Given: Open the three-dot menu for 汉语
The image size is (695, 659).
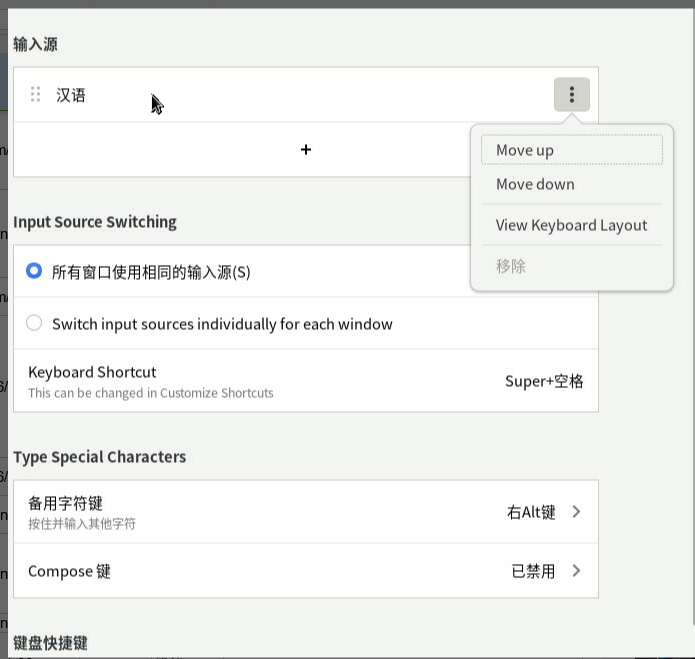Looking at the screenshot, I should click(x=571, y=95).
